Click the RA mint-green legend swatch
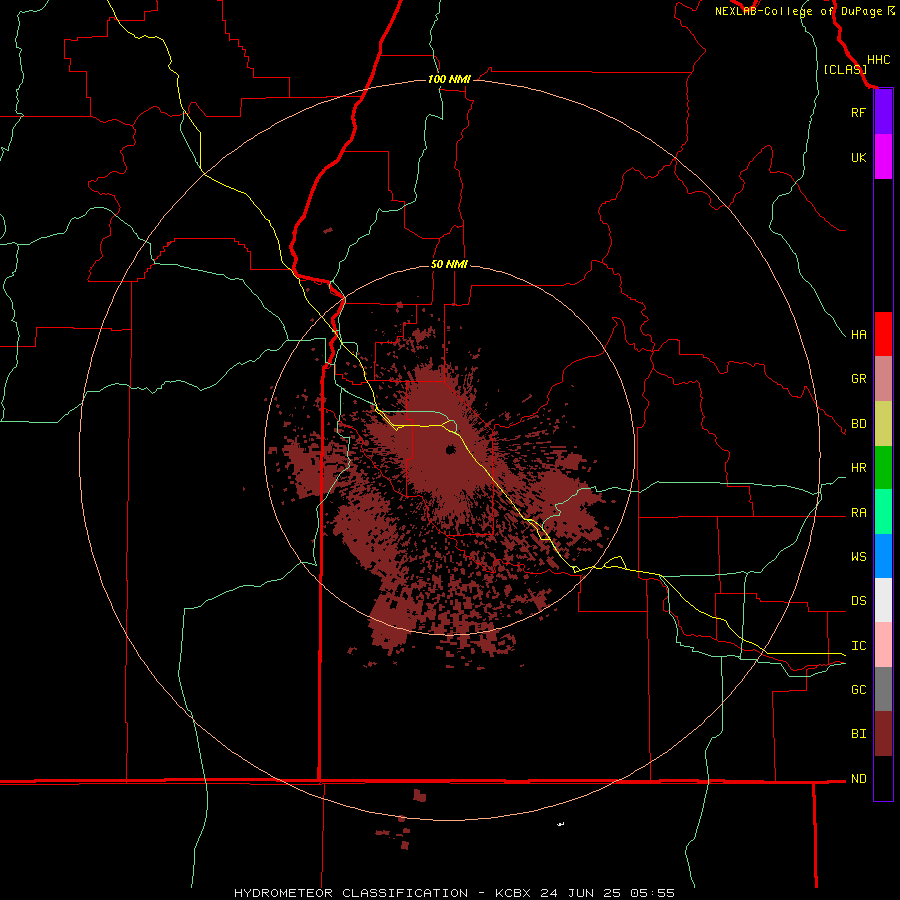The width and height of the screenshot is (900, 900). tap(883, 512)
